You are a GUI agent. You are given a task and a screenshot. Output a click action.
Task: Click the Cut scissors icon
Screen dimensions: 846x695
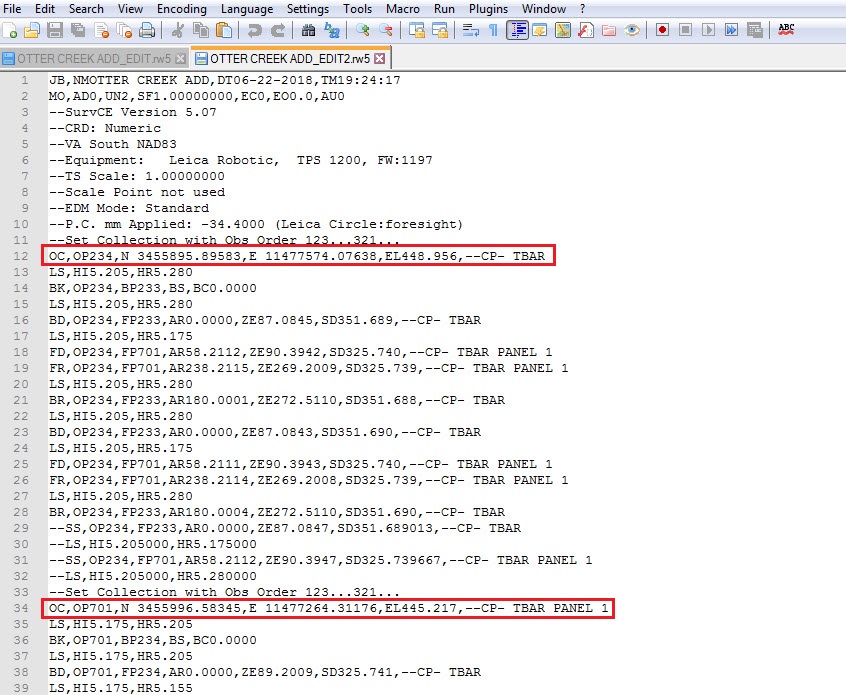[178, 30]
